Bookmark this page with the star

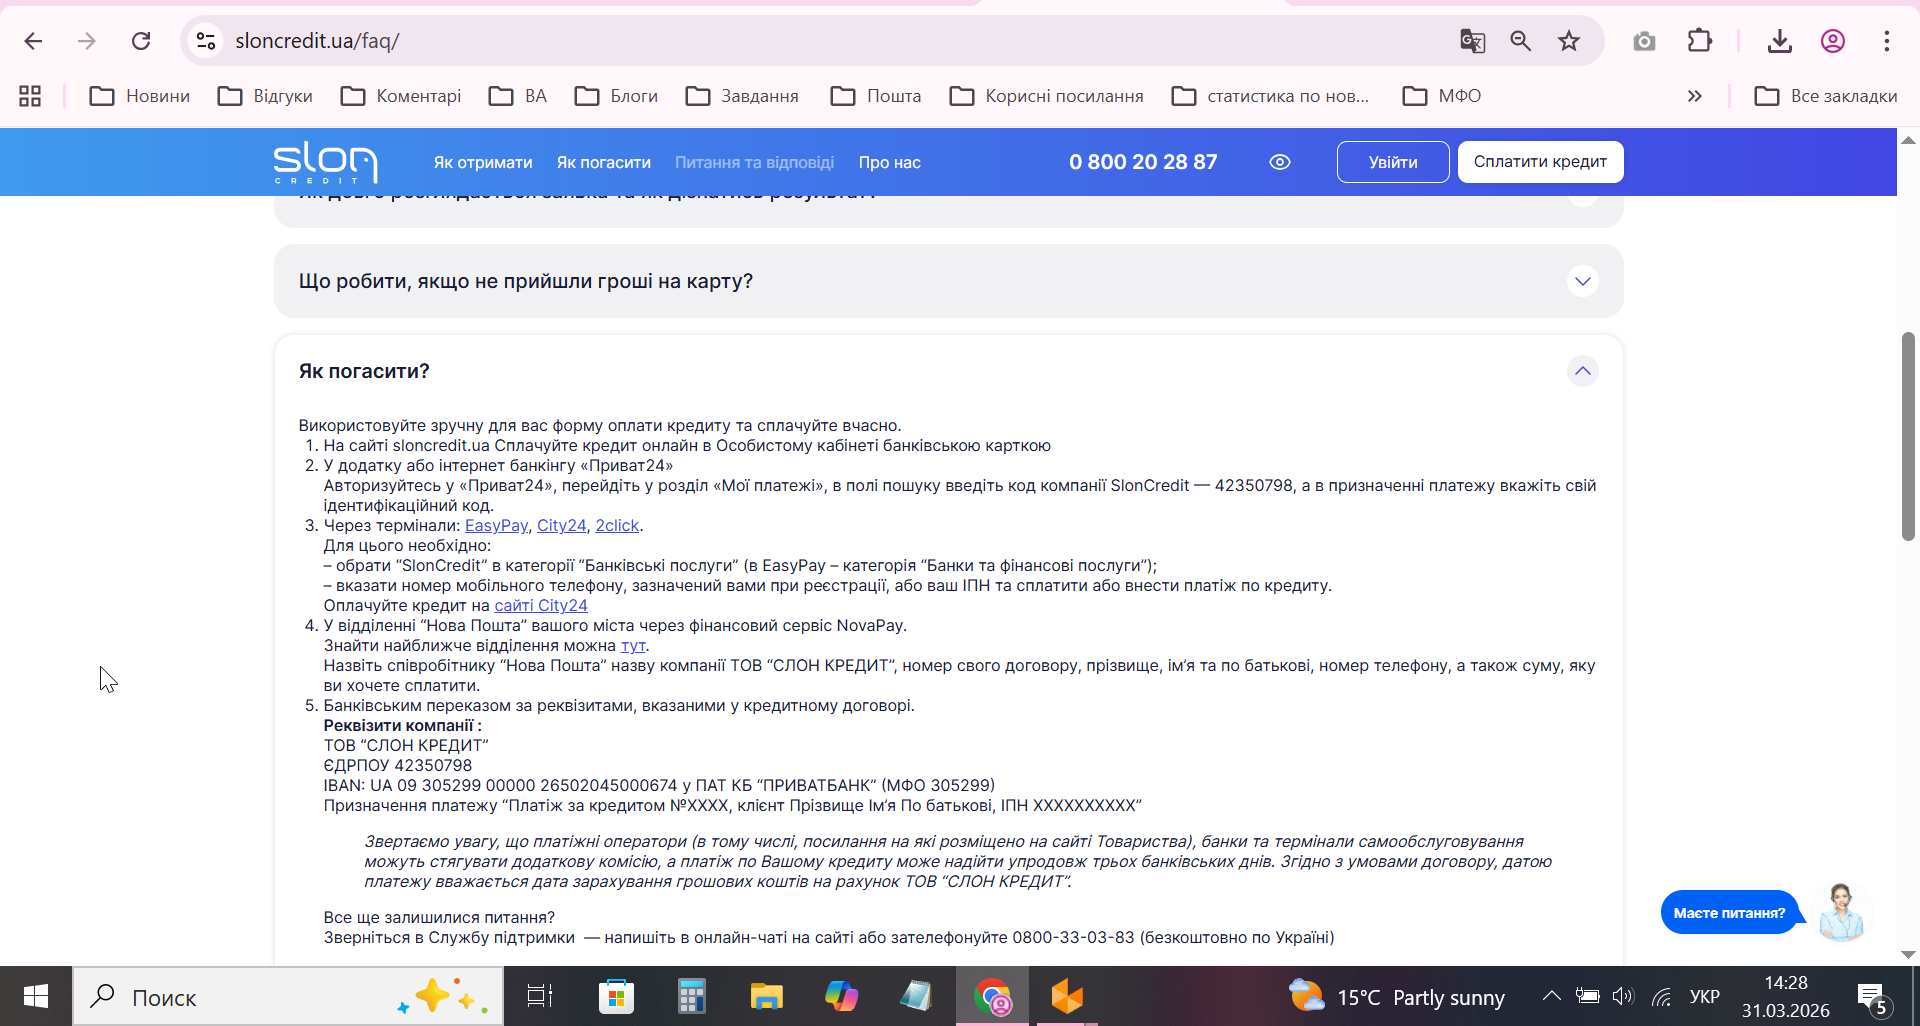[x=1569, y=41]
